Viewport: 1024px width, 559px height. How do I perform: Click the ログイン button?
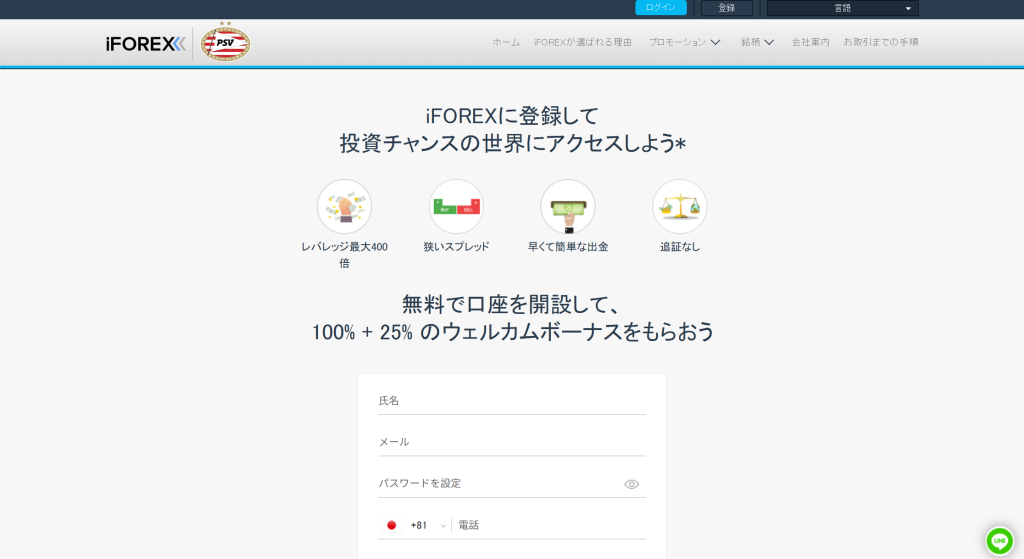click(x=661, y=8)
